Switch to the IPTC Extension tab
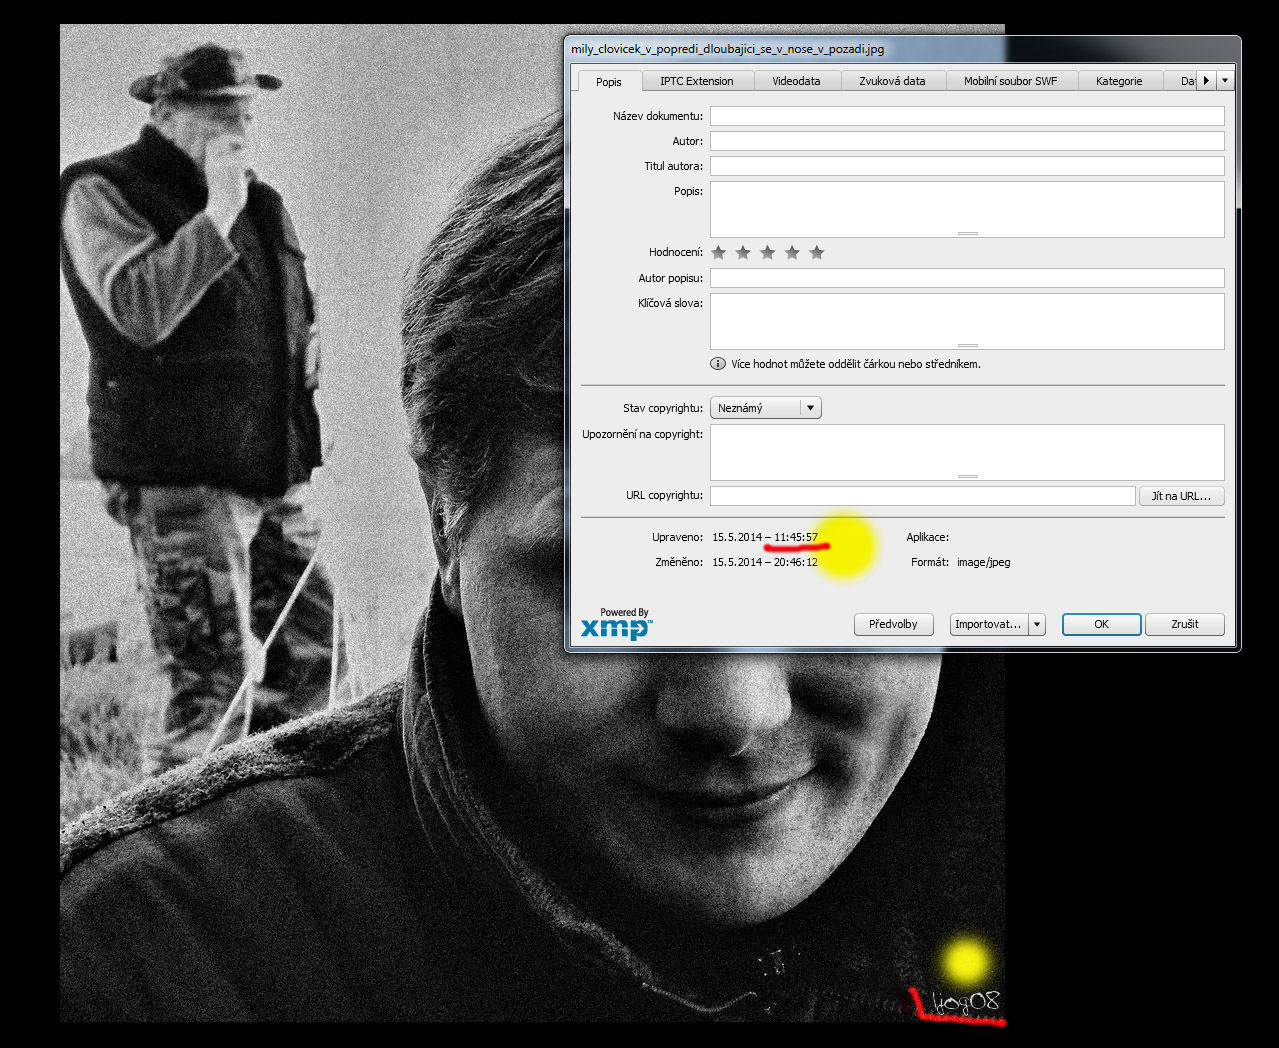This screenshot has height=1048, width=1279. coord(696,82)
